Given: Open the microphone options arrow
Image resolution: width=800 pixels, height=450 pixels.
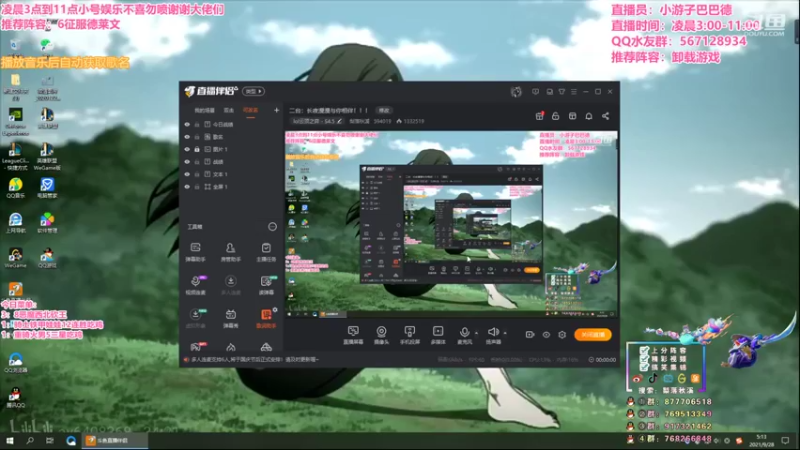Looking at the screenshot, I should [x=477, y=333].
